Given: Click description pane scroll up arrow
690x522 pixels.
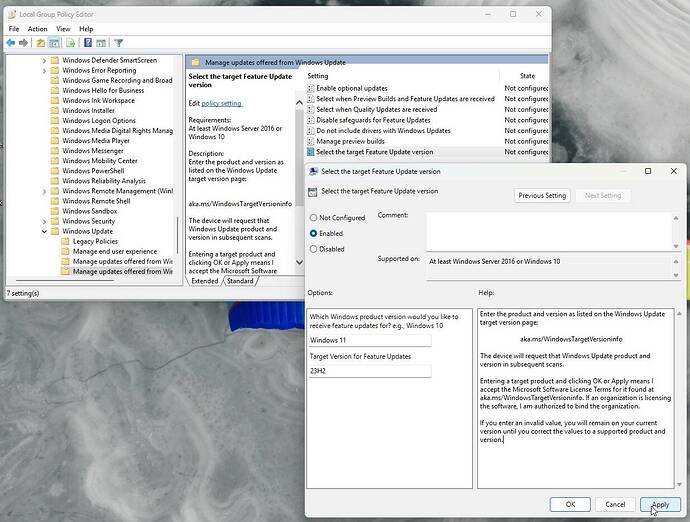Looking at the screenshot, I should [299, 103].
